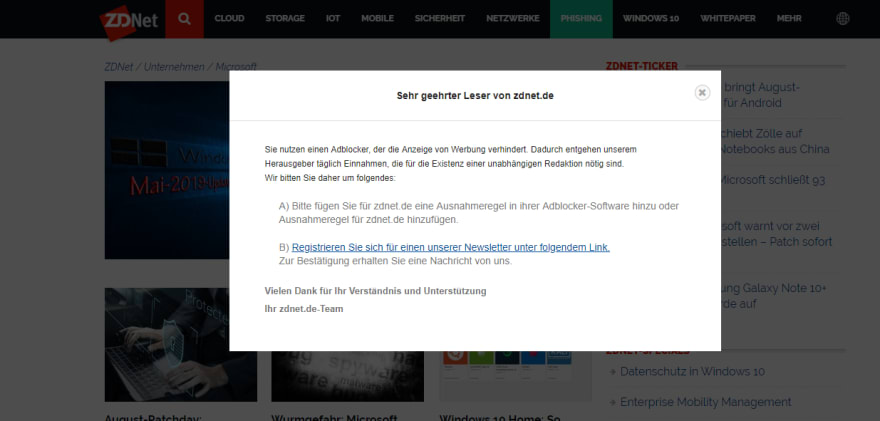Go to the IOT section
This screenshot has height=421, width=880.
pos(333,19)
